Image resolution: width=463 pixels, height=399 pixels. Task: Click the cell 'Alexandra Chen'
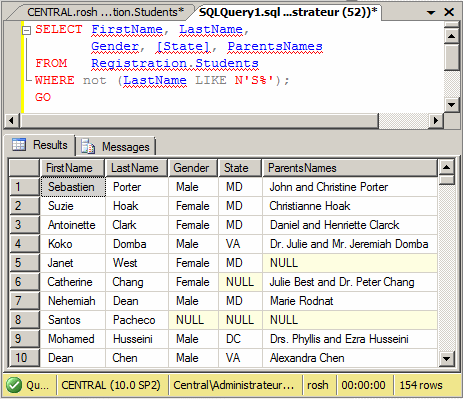(x=350, y=358)
